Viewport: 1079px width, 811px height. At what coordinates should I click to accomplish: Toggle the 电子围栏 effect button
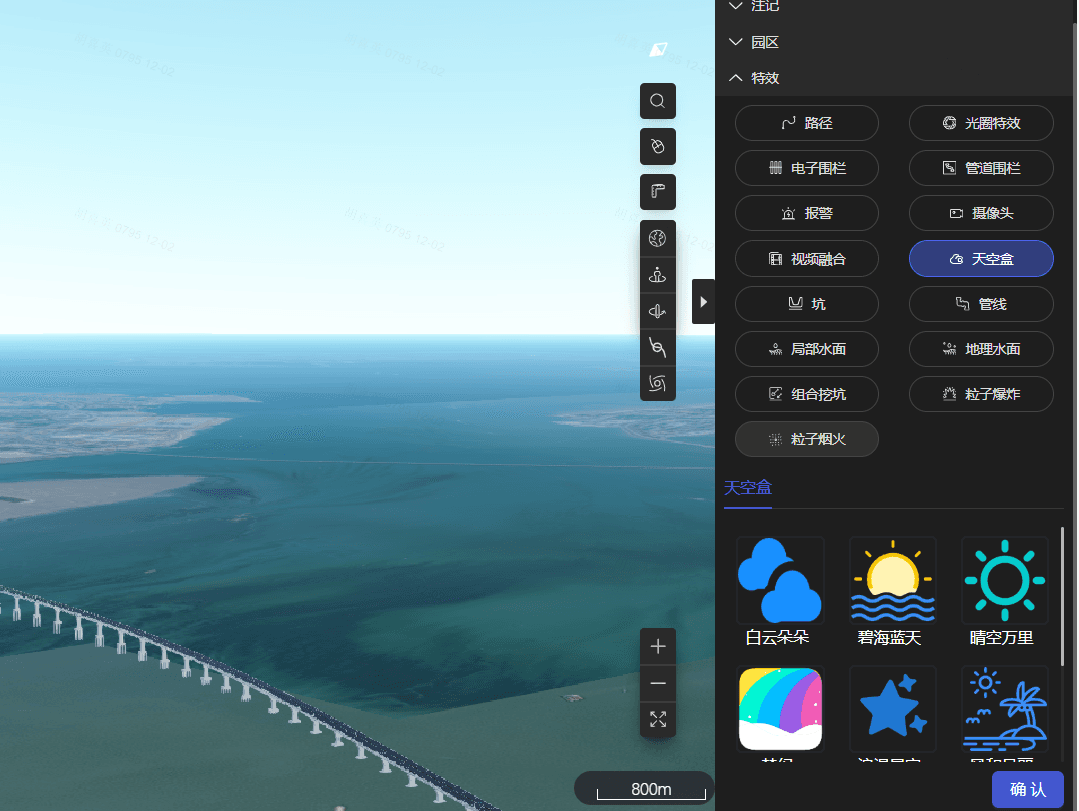(806, 168)
